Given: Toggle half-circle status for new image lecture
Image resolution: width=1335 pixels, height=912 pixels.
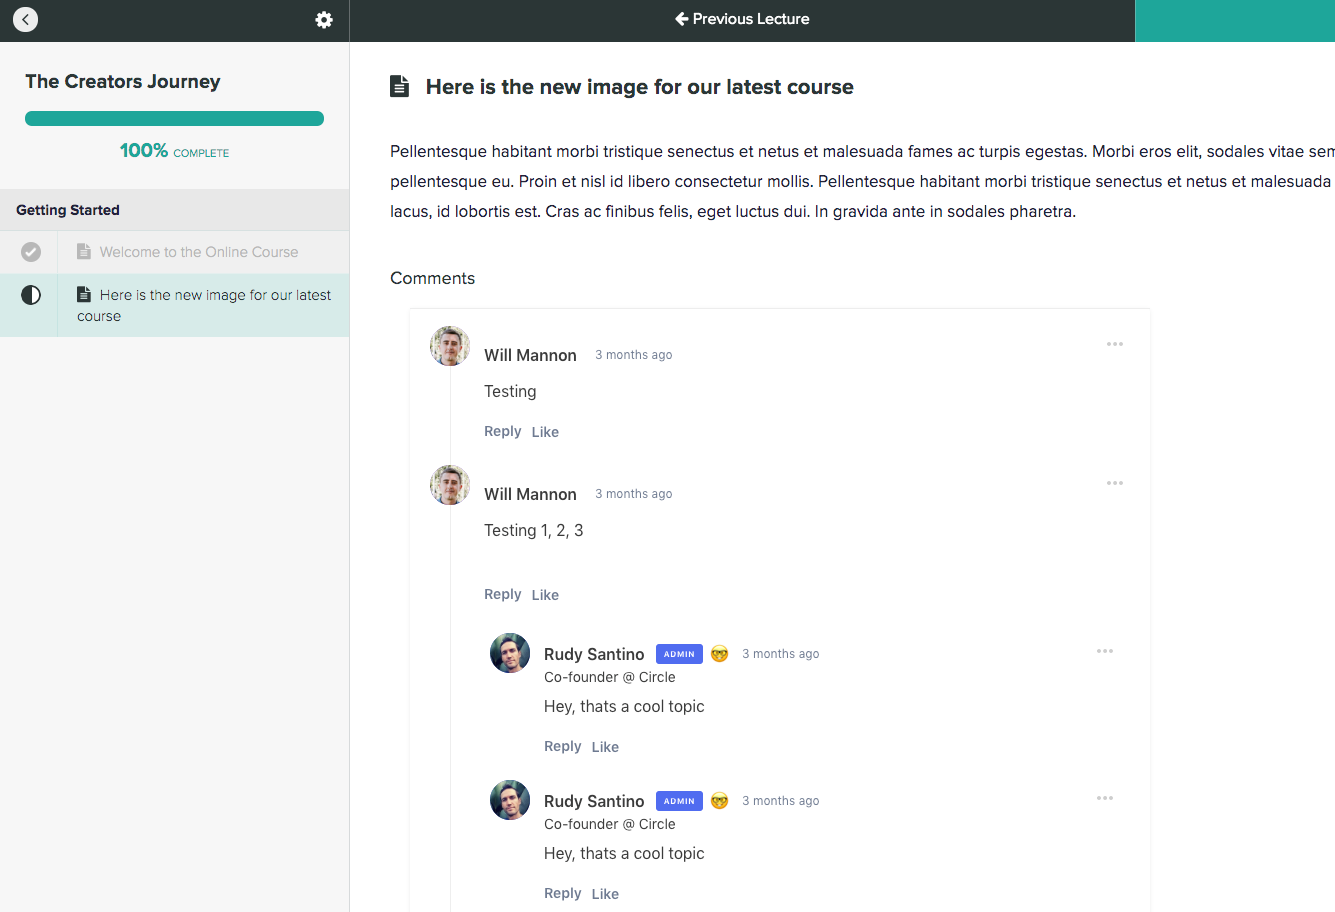Looking at the screenshot, I should pos(31,295).
